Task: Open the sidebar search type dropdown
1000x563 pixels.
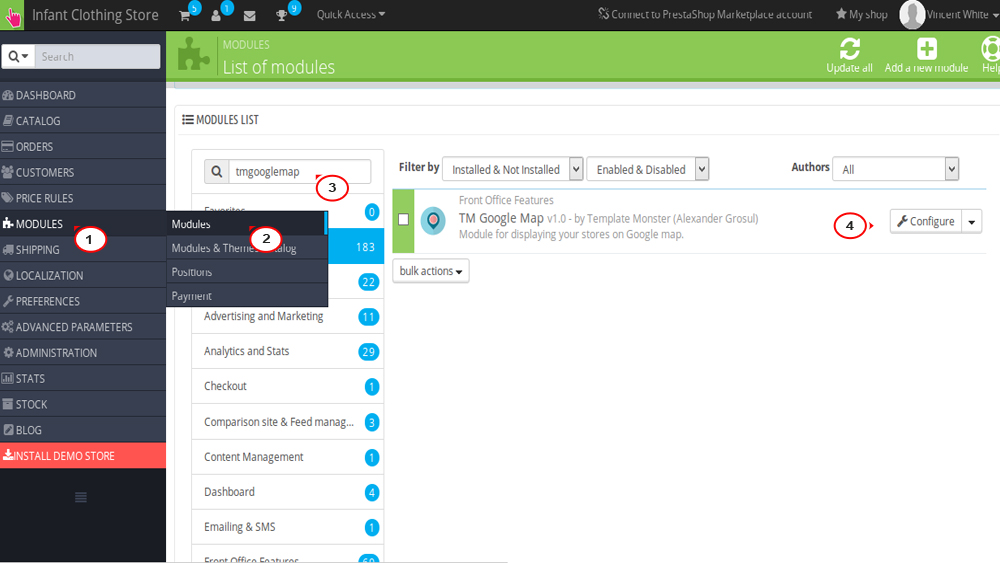Action: [x=18, y=57]
